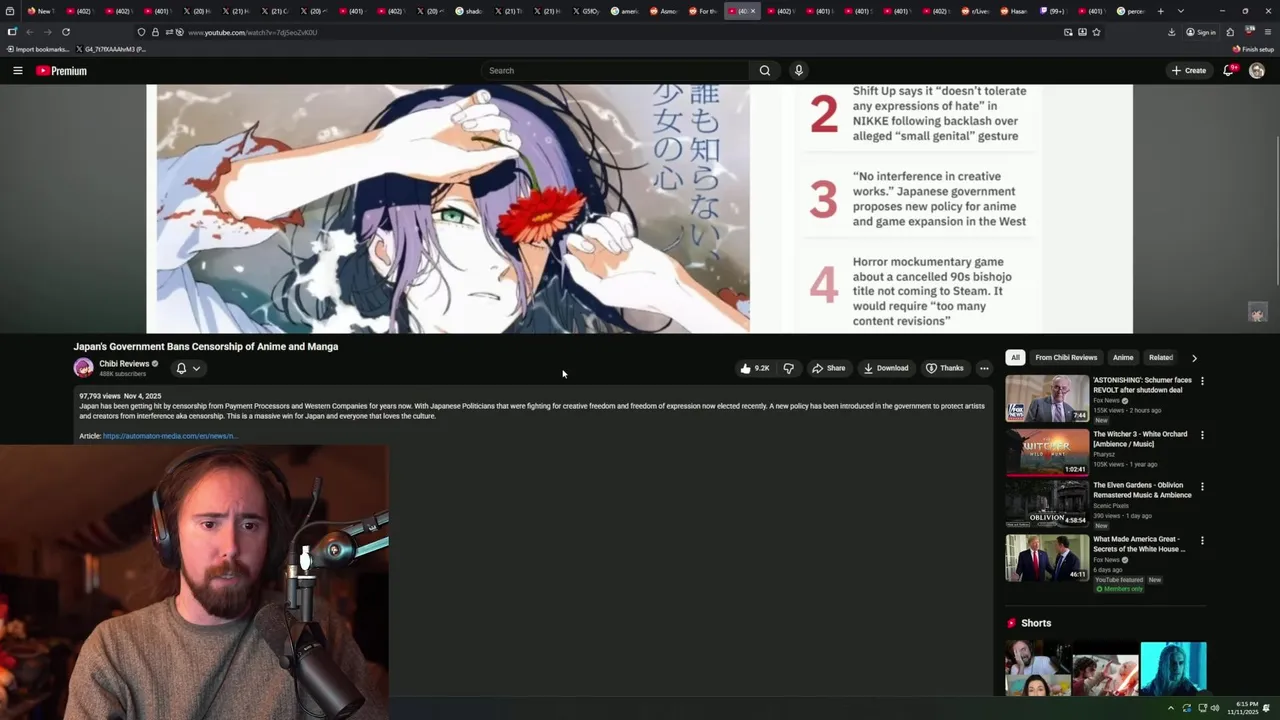Select the Anime filter chip
This screenshot has width=1280, height=720.
click(x=1123, y=358)
